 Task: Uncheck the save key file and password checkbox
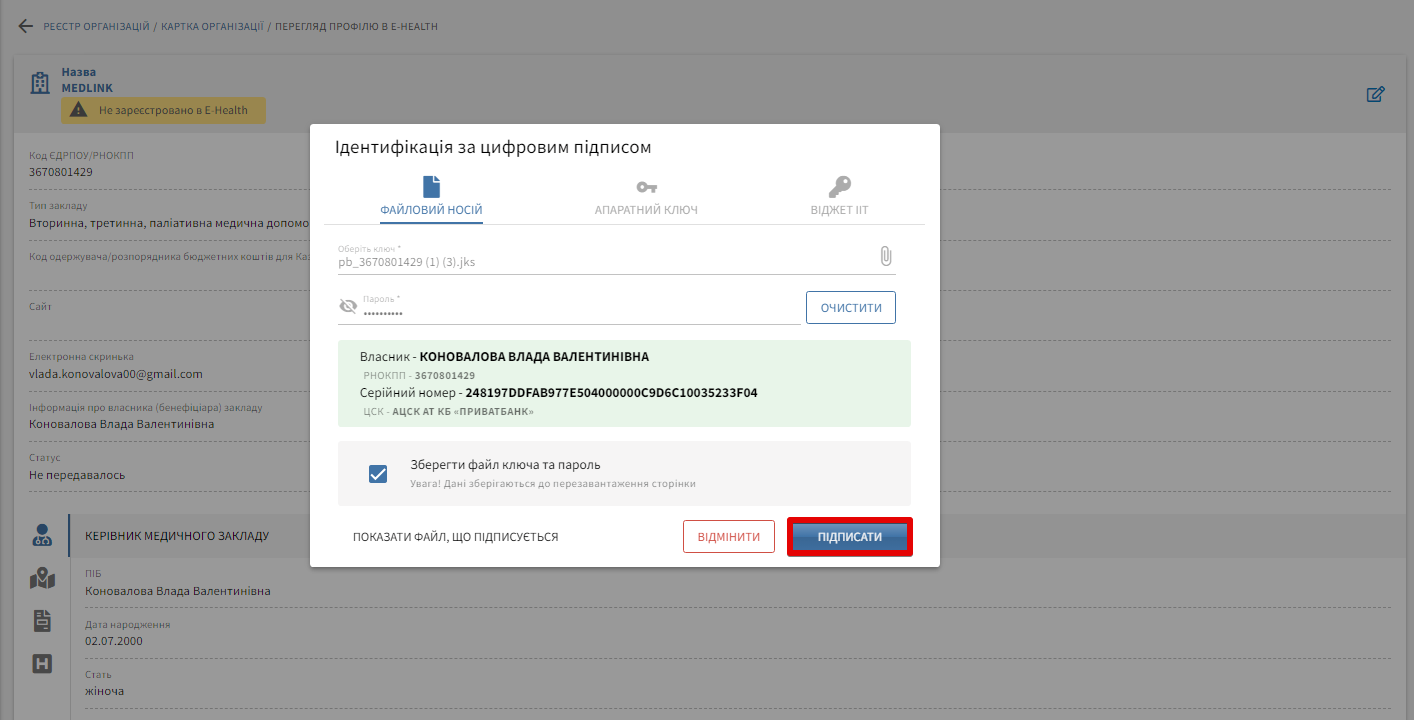pyautogui.click(x=378, y=474)
